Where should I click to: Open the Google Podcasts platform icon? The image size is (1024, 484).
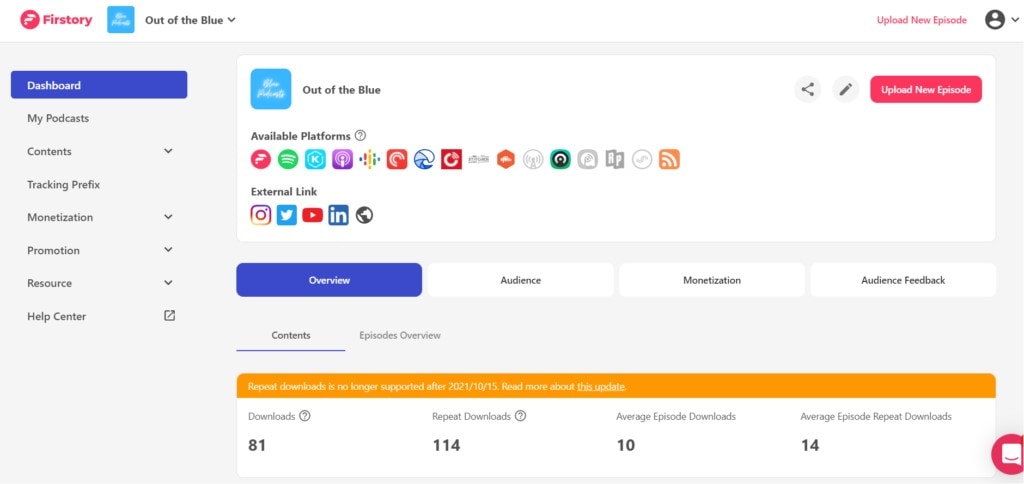(370, 159)
